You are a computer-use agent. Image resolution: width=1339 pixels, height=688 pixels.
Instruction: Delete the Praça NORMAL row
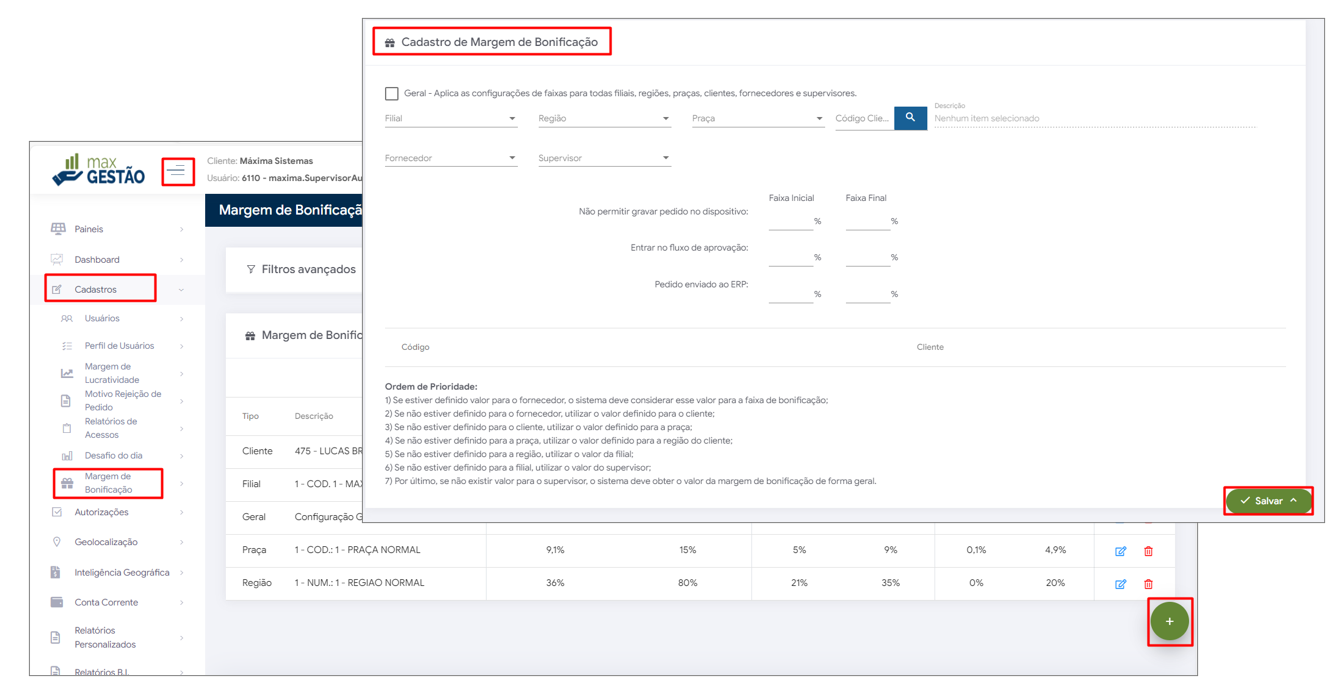[x=1148, y=551]
